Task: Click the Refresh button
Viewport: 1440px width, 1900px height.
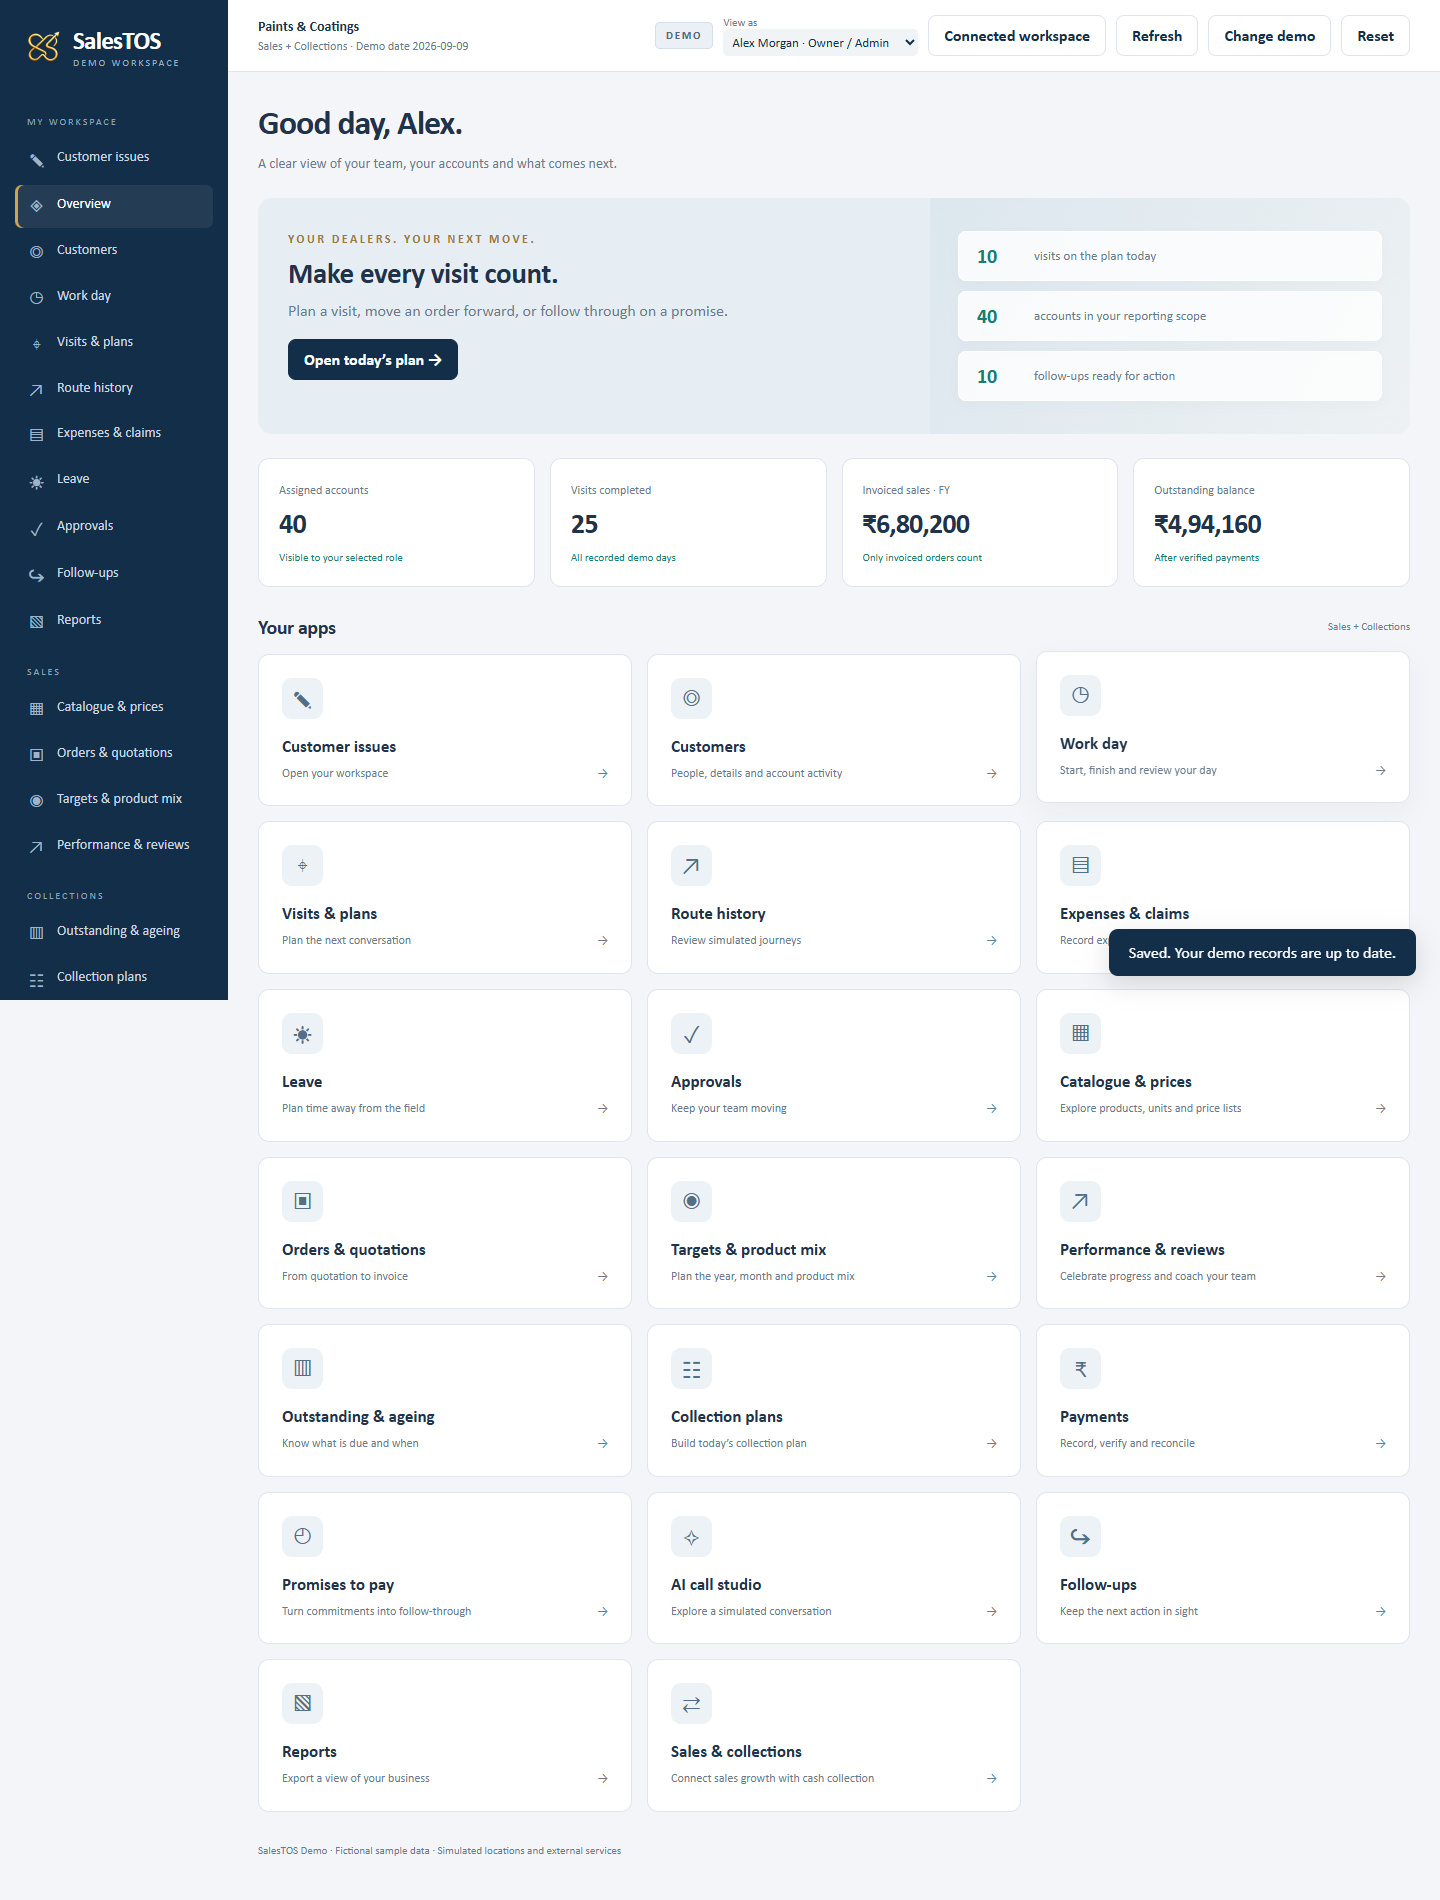Action: click(x=1157, y=36)
